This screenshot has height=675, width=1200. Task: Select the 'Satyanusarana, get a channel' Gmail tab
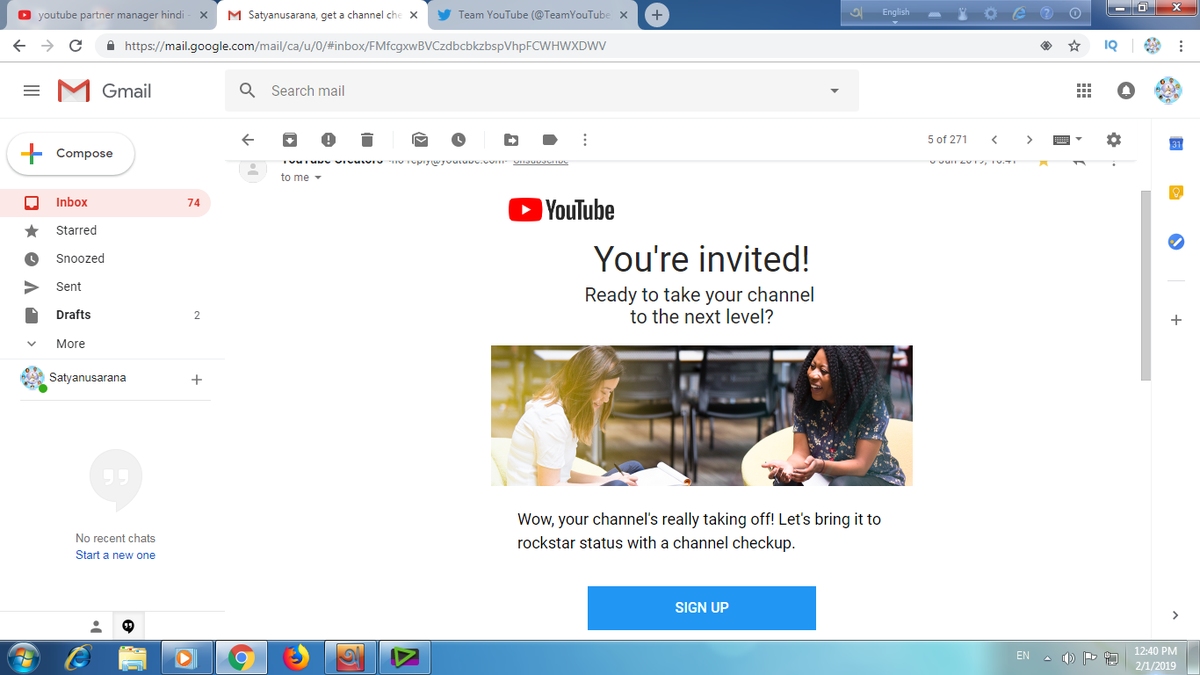tap(321, 15)
